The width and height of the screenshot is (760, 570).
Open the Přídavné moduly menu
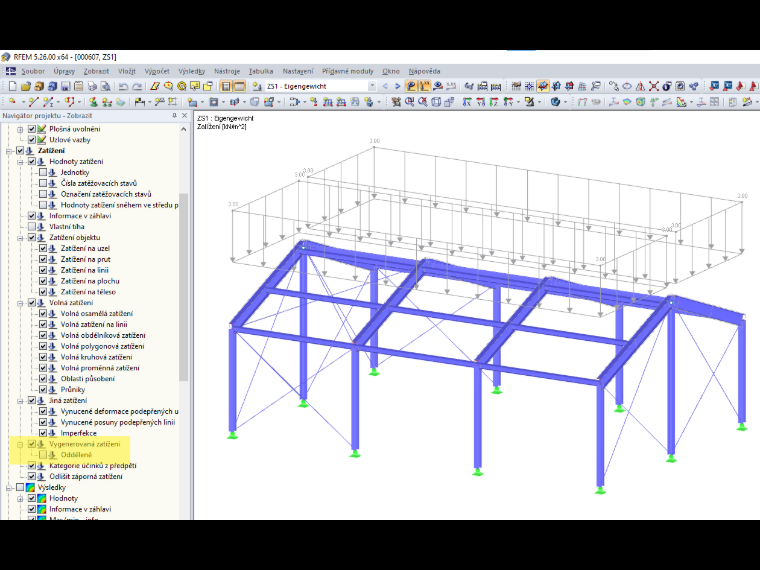click(348, 71)
